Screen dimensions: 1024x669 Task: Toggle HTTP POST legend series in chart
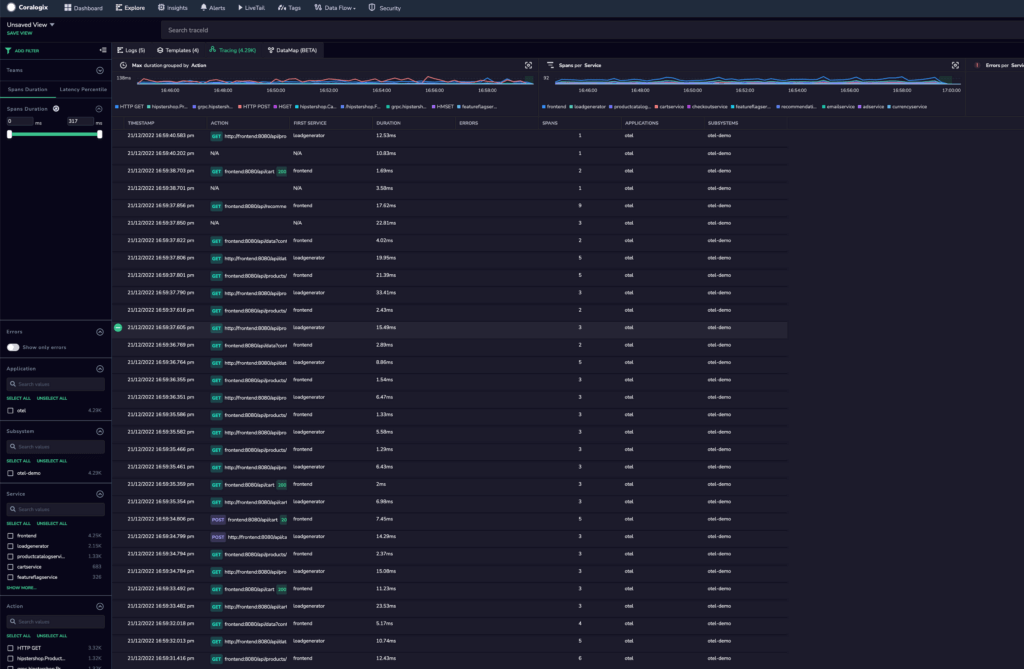(254, 106)
